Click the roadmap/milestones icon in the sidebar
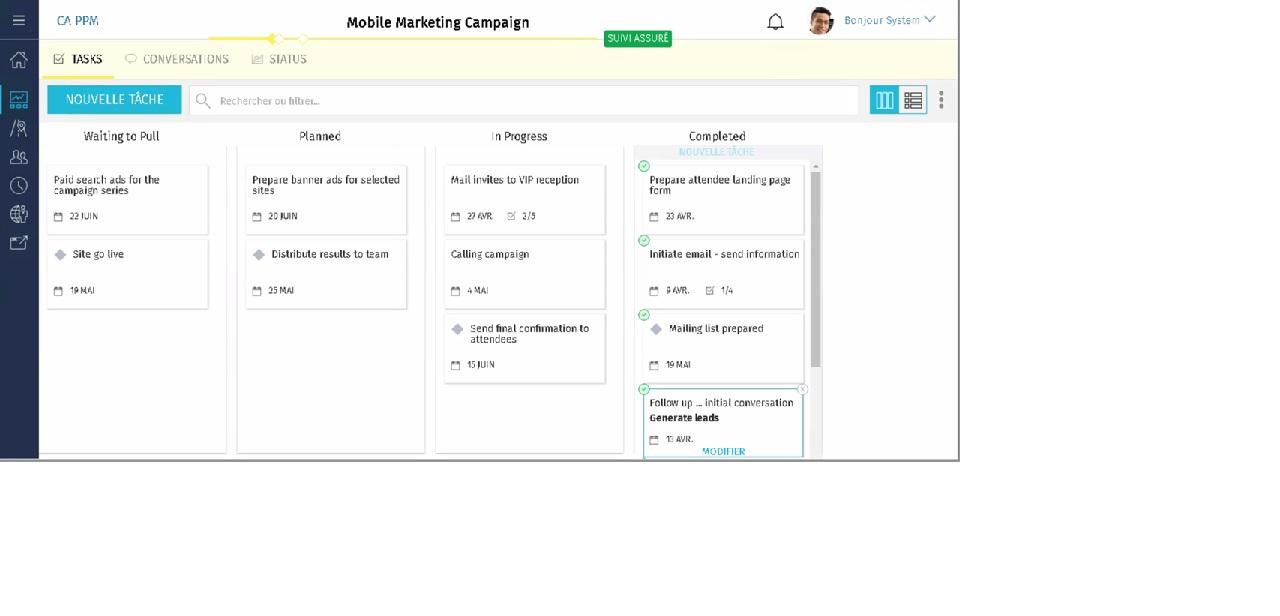Image resolution: width=1280 pixels, height=616 pixels. pos(18,128)
